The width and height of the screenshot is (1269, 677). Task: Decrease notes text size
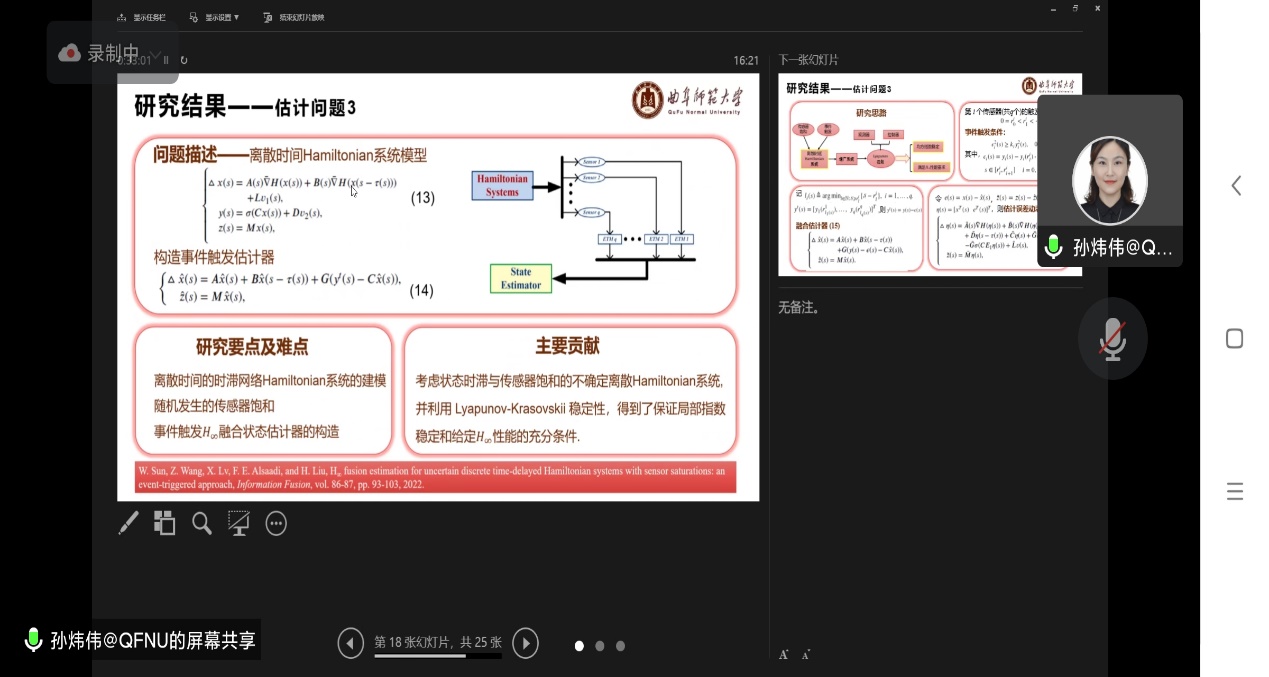[x=805, y=655]
